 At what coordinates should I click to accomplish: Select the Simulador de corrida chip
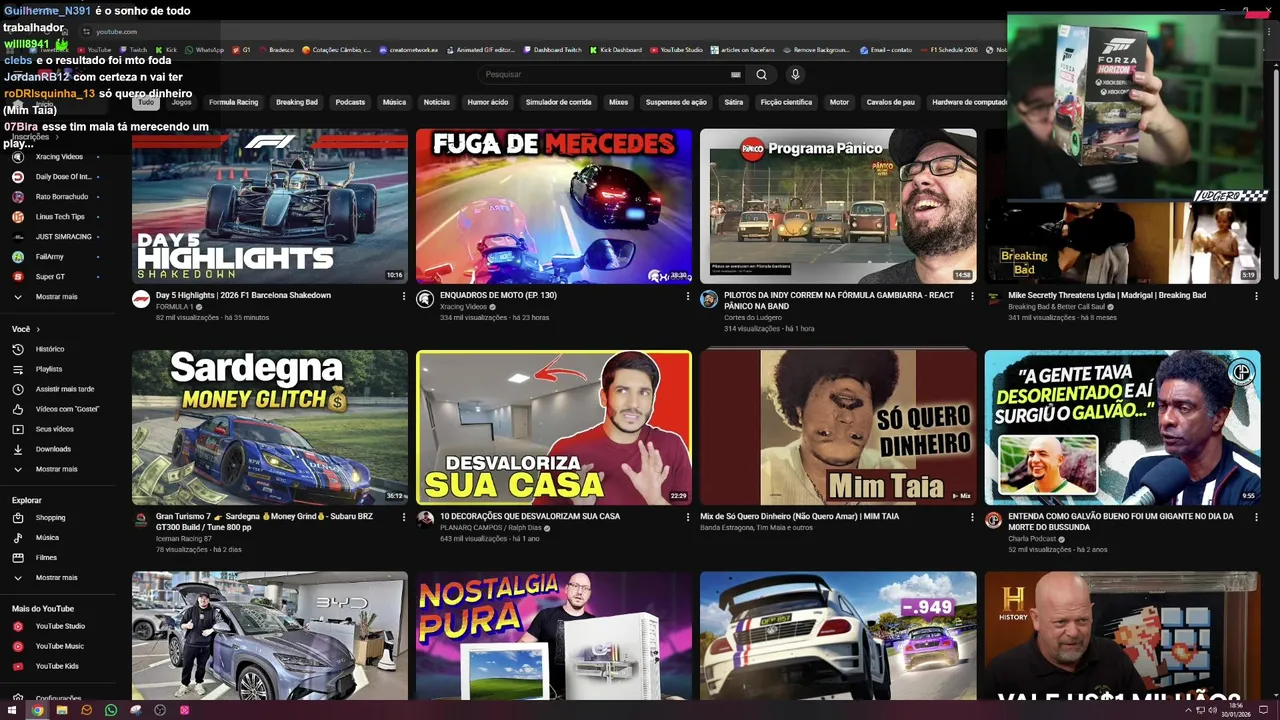(558, 102)
